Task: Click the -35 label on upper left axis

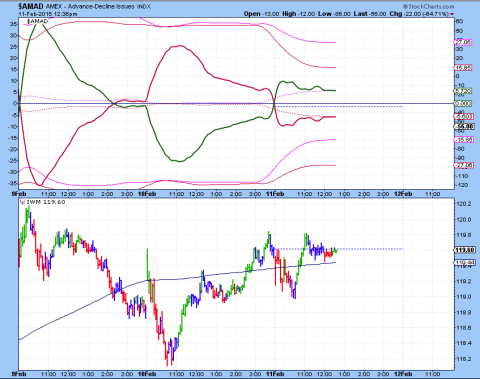Action: pyautogui.click(x=12, y=183)
